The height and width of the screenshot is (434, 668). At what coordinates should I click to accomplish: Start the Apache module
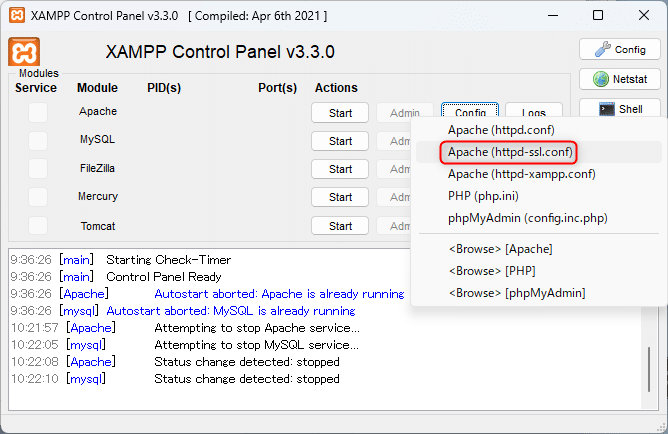(340, 113)
